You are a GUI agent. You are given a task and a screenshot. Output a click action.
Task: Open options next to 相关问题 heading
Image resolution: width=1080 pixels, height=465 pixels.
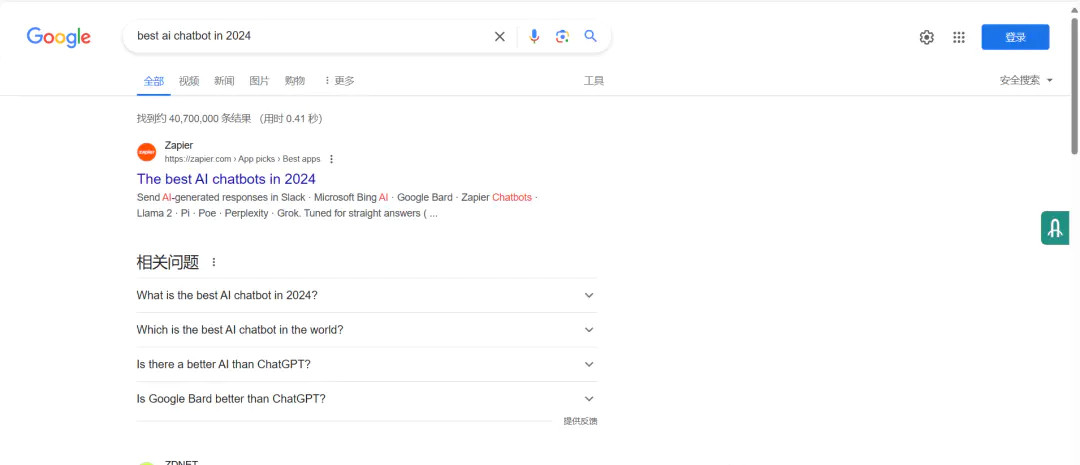click(213, 263)
